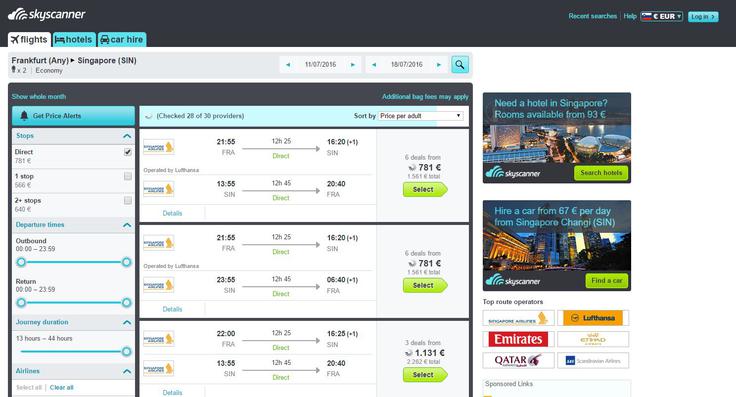Uncheck the Direct flights checkbox
This screenshot has height=397, width=736.
pos(127,152)
